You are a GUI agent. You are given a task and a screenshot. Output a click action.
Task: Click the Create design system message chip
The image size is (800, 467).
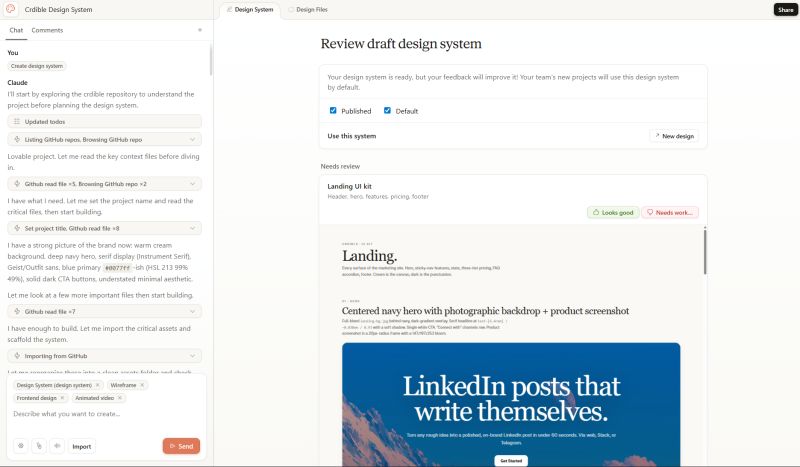pyautogui.click(x=37, y=66)
